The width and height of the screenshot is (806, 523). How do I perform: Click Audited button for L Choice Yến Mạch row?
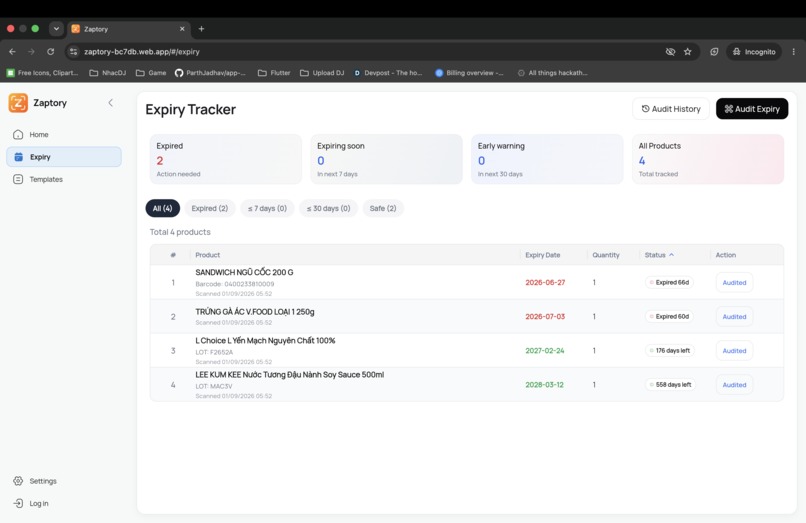734,351
